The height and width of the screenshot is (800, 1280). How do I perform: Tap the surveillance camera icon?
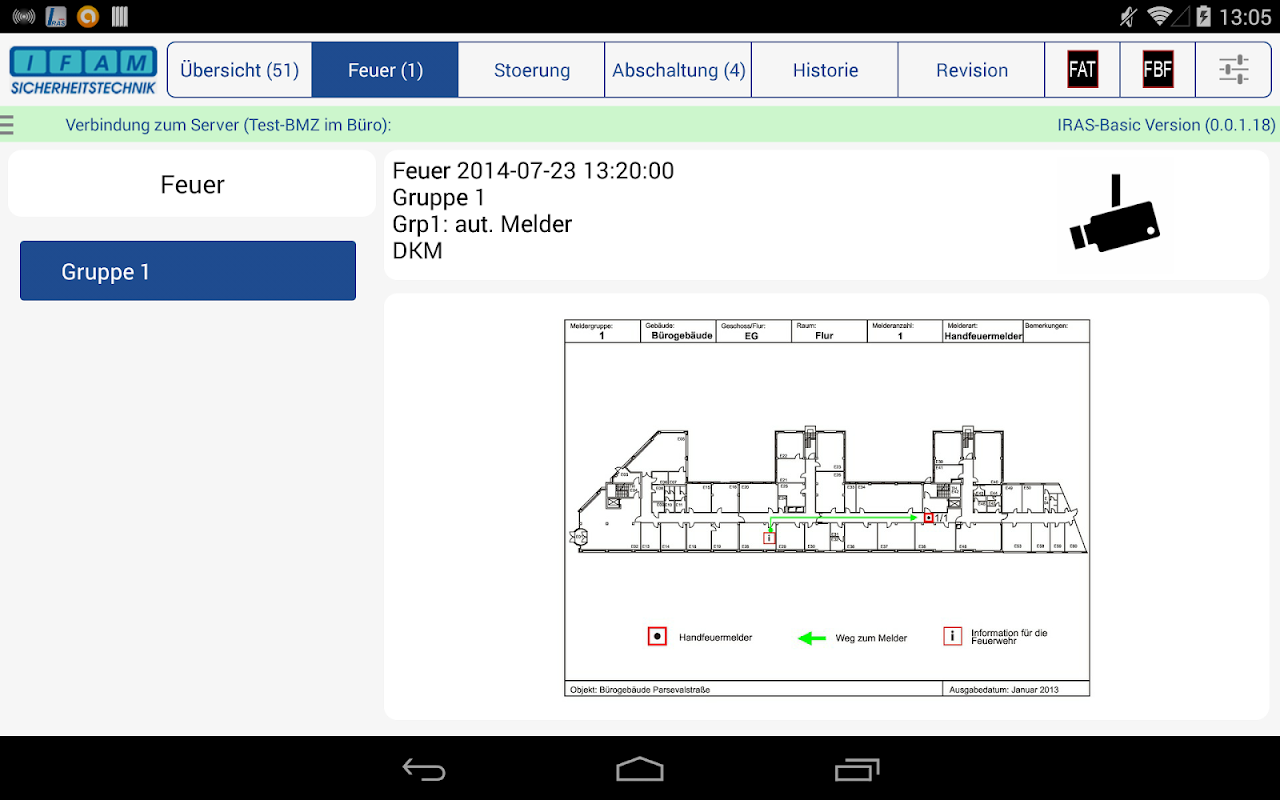point(1114,213)
